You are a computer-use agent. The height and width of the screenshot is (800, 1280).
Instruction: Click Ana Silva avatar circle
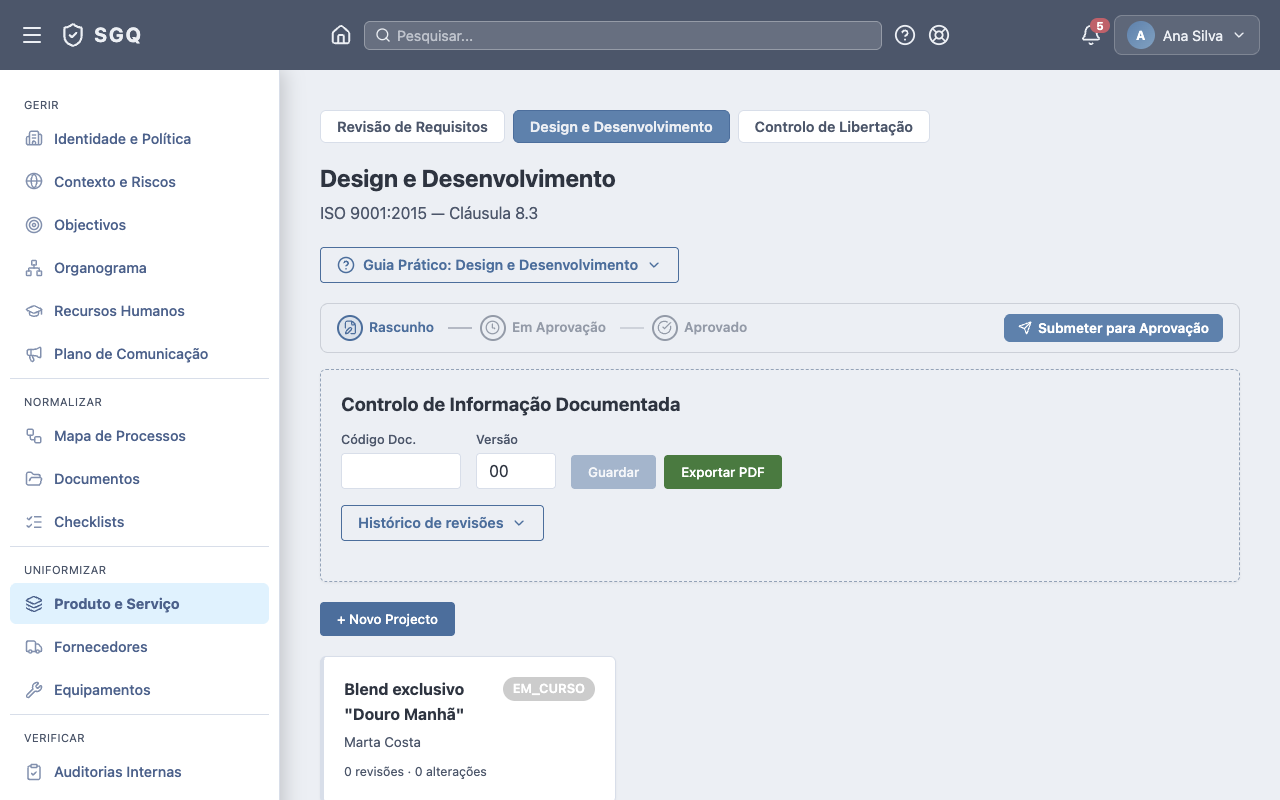1141,35
